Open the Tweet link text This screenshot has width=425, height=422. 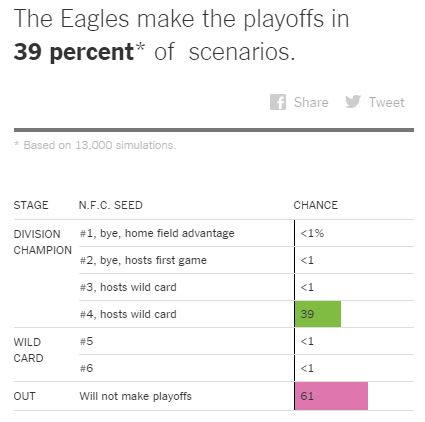(x=387, y=102)
